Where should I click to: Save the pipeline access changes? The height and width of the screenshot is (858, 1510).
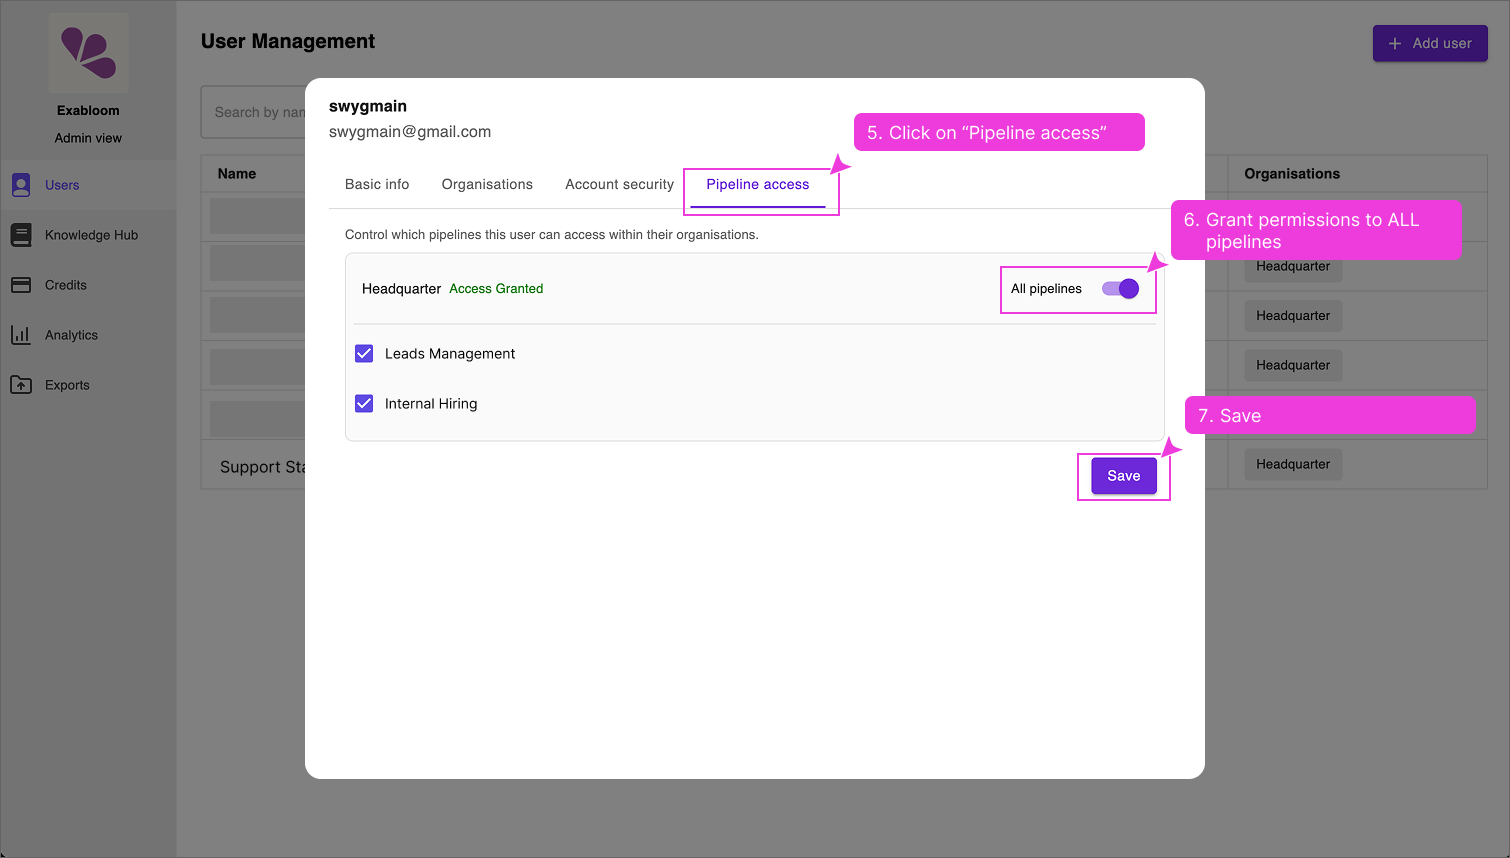click(x=1123, y=476)
